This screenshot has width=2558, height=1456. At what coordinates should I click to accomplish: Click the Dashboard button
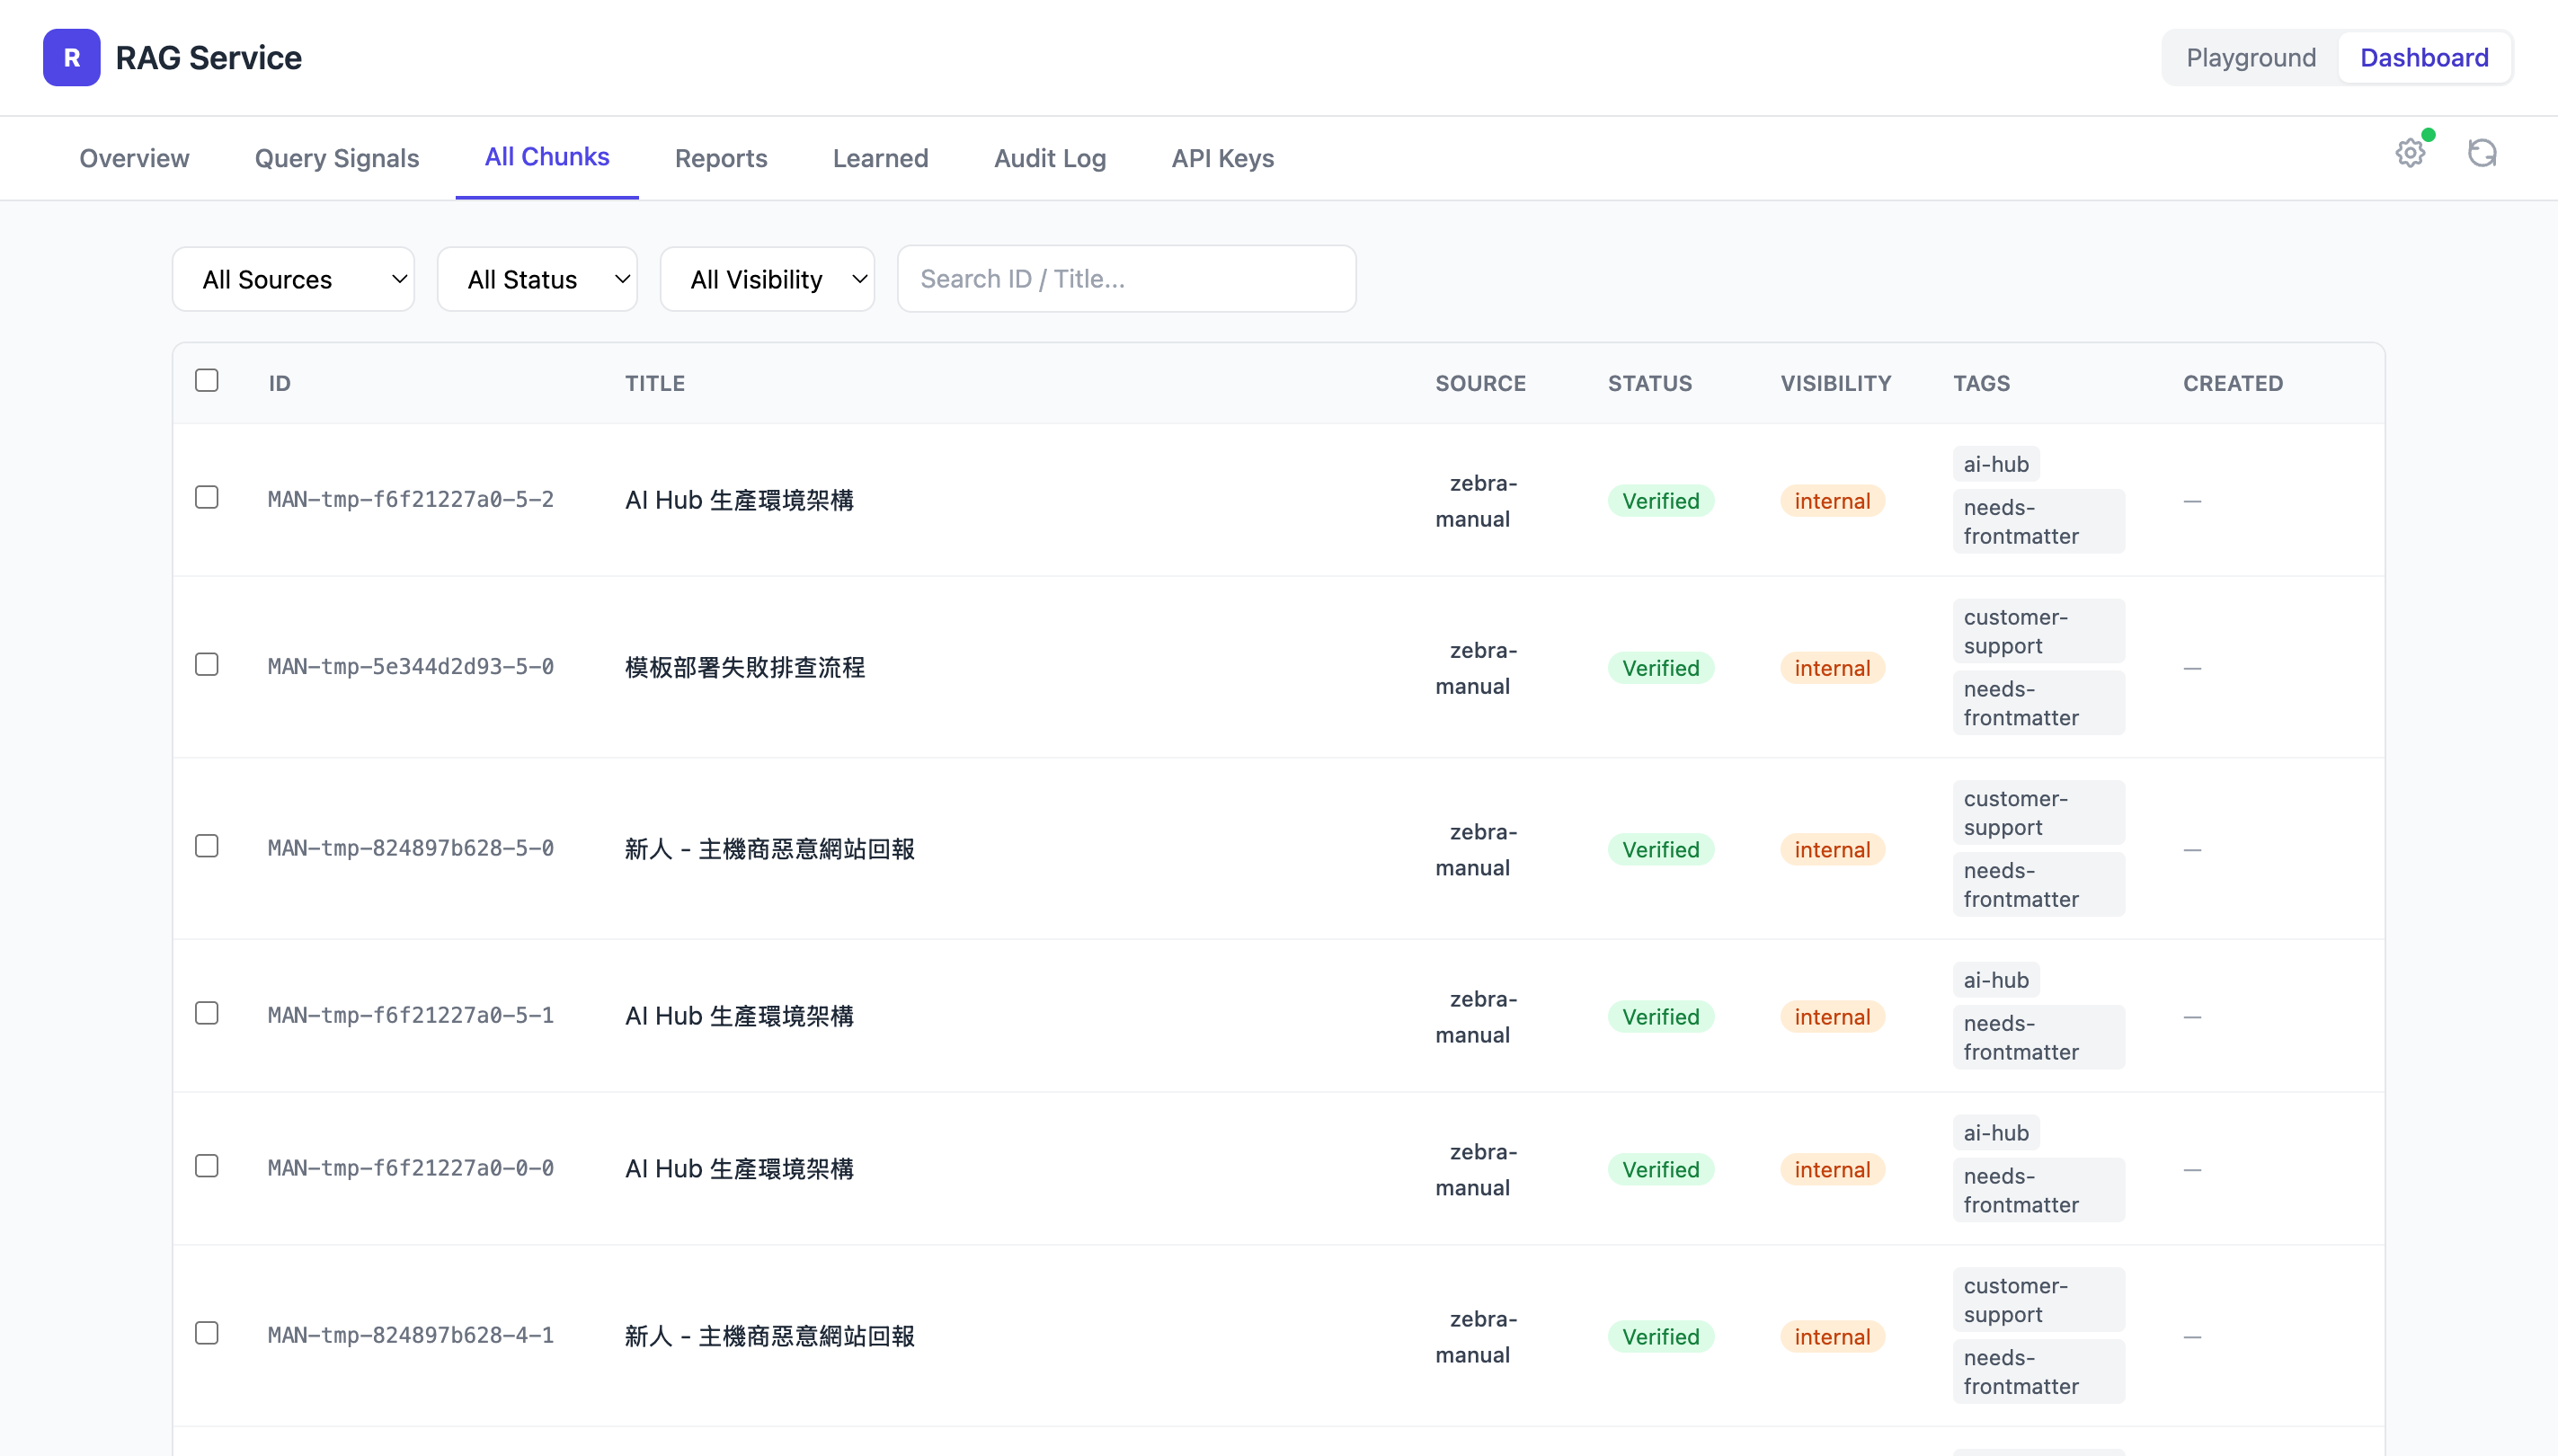point(2423,58)
